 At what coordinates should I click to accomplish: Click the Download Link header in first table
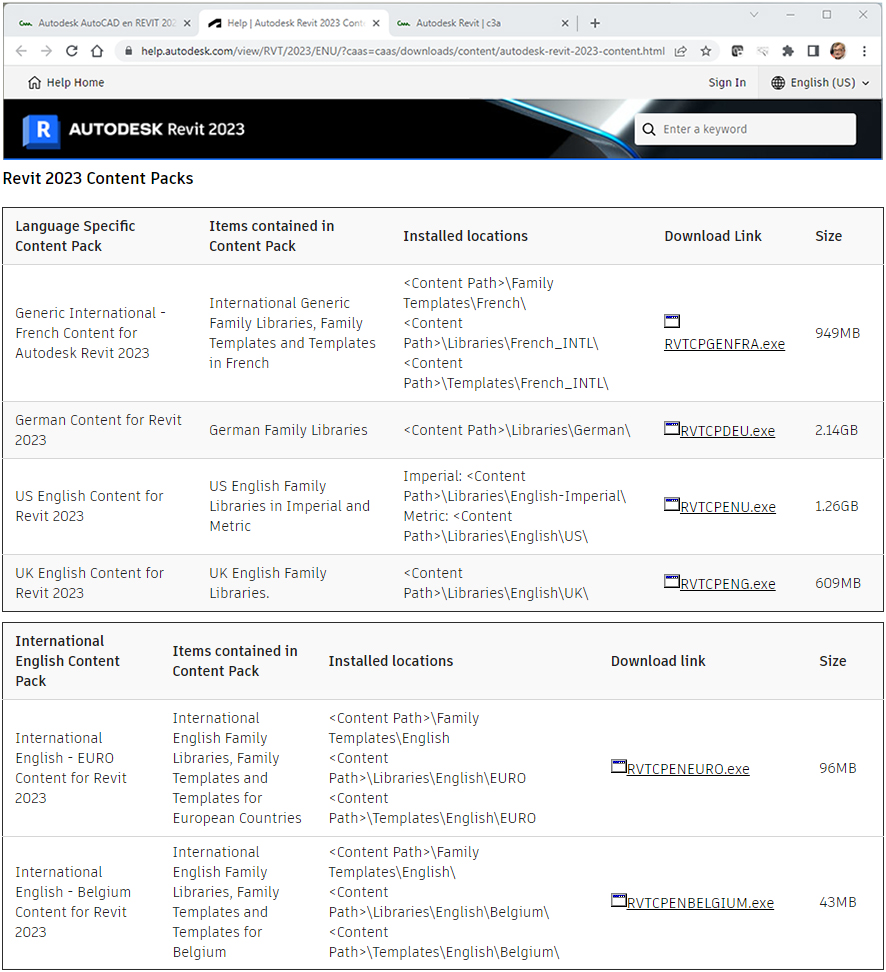(x=713, y=236)
